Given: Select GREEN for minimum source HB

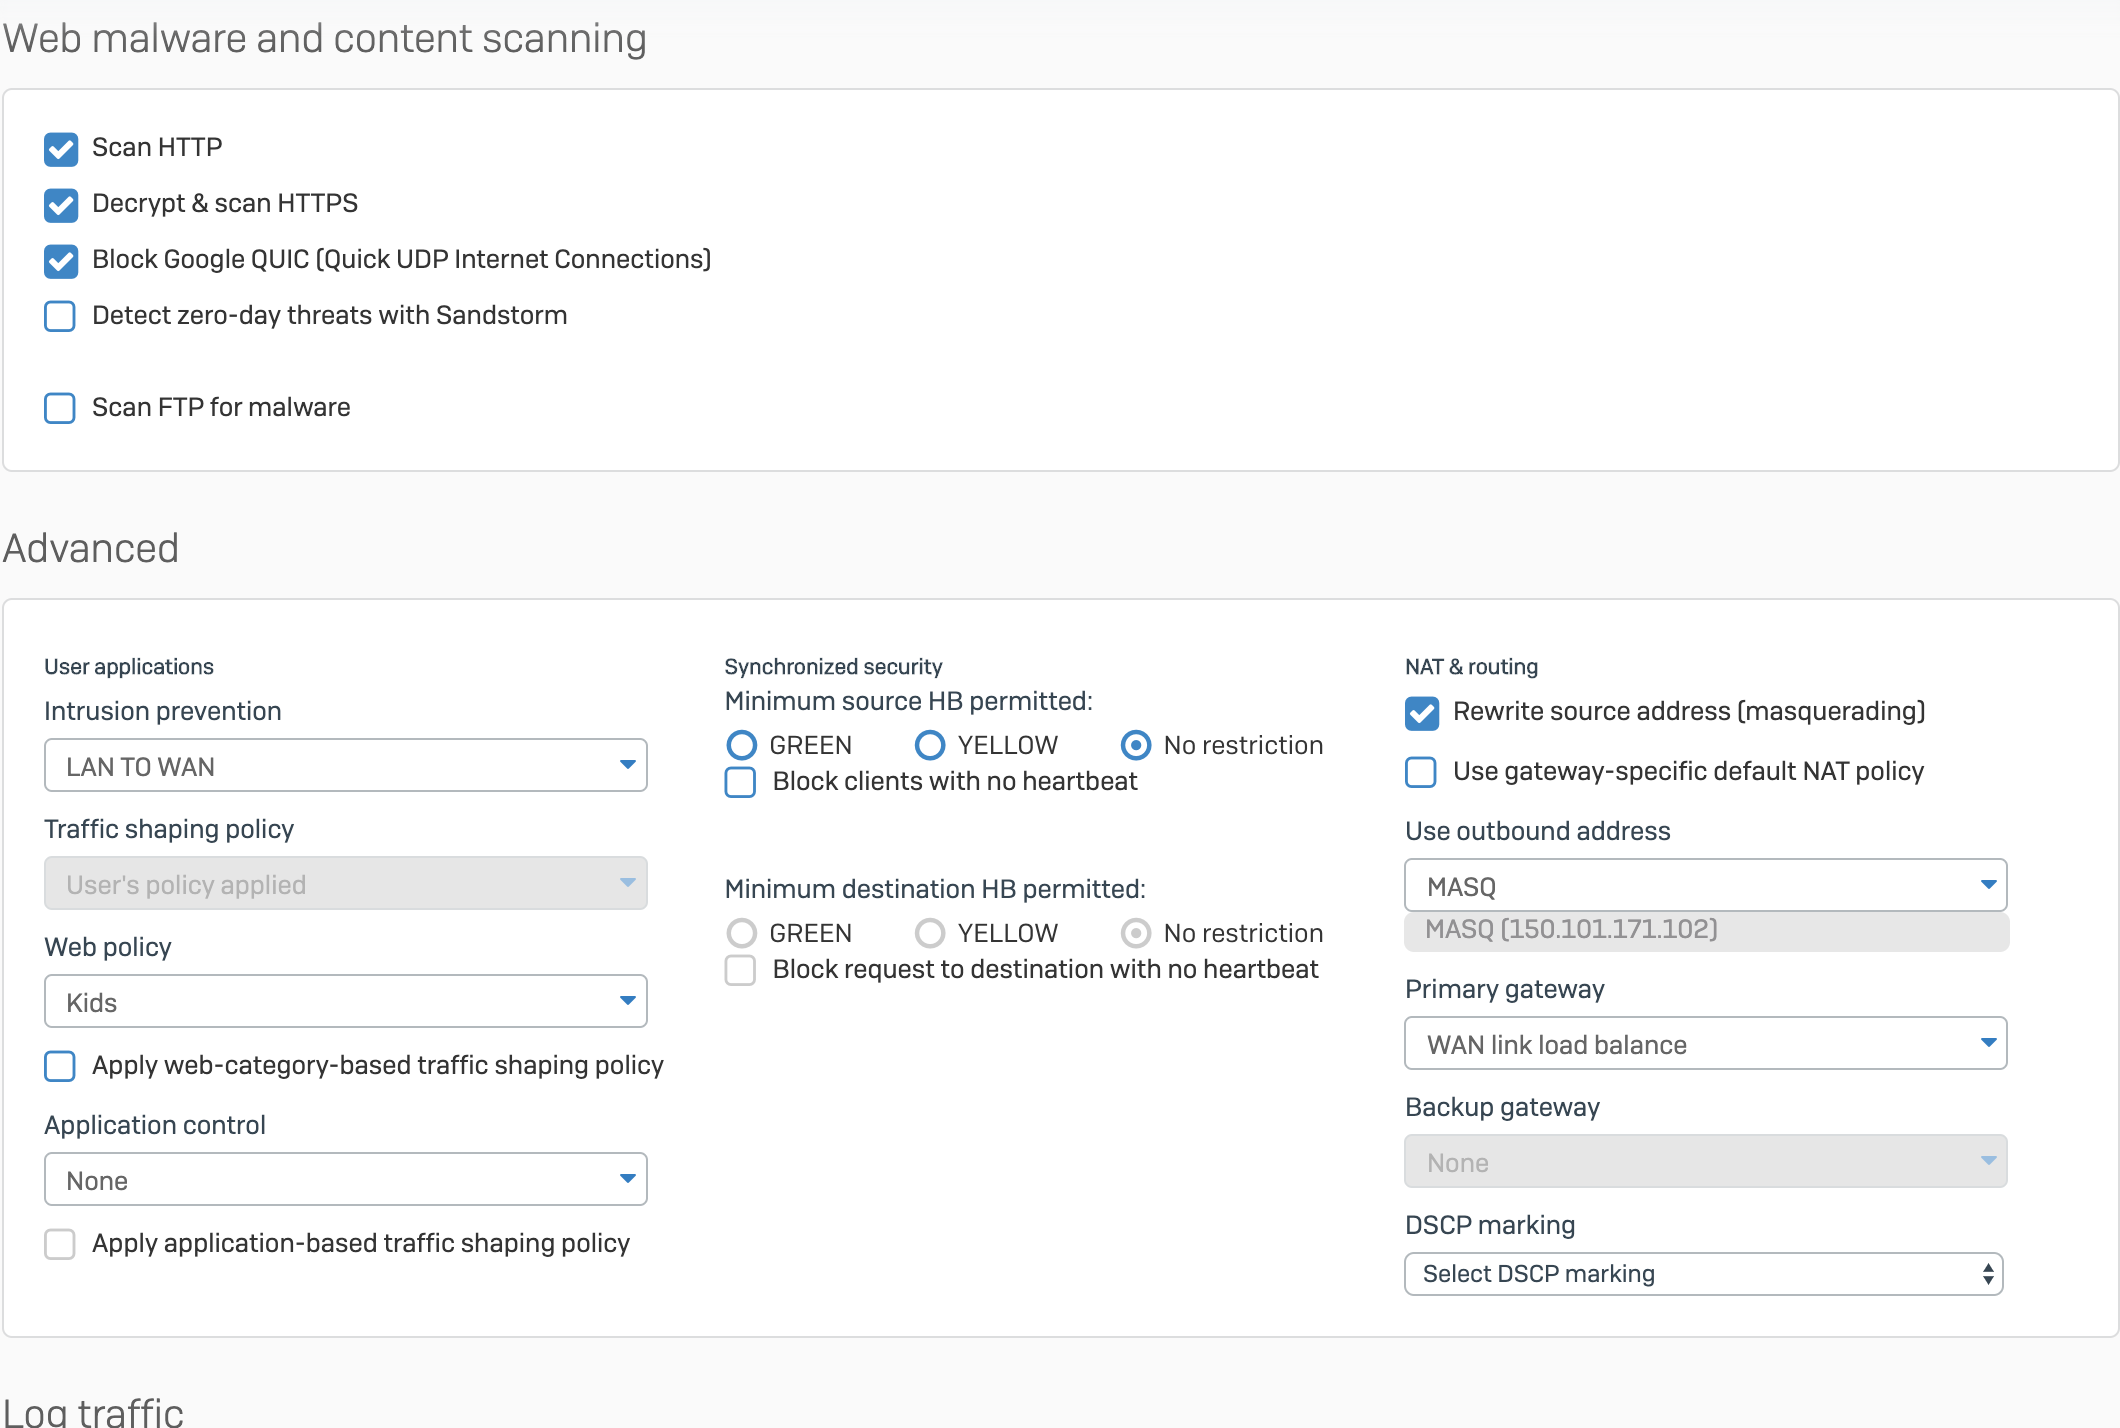Looking at the screenshot, I should click(x=742, y=745).
